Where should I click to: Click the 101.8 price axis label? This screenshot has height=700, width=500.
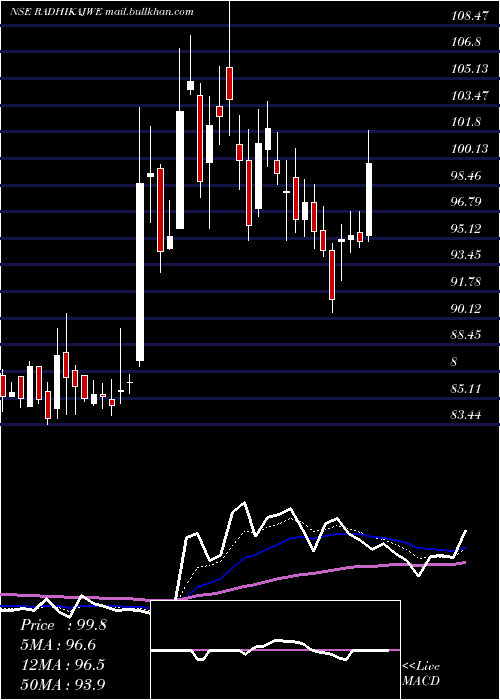tap(466, 122)
